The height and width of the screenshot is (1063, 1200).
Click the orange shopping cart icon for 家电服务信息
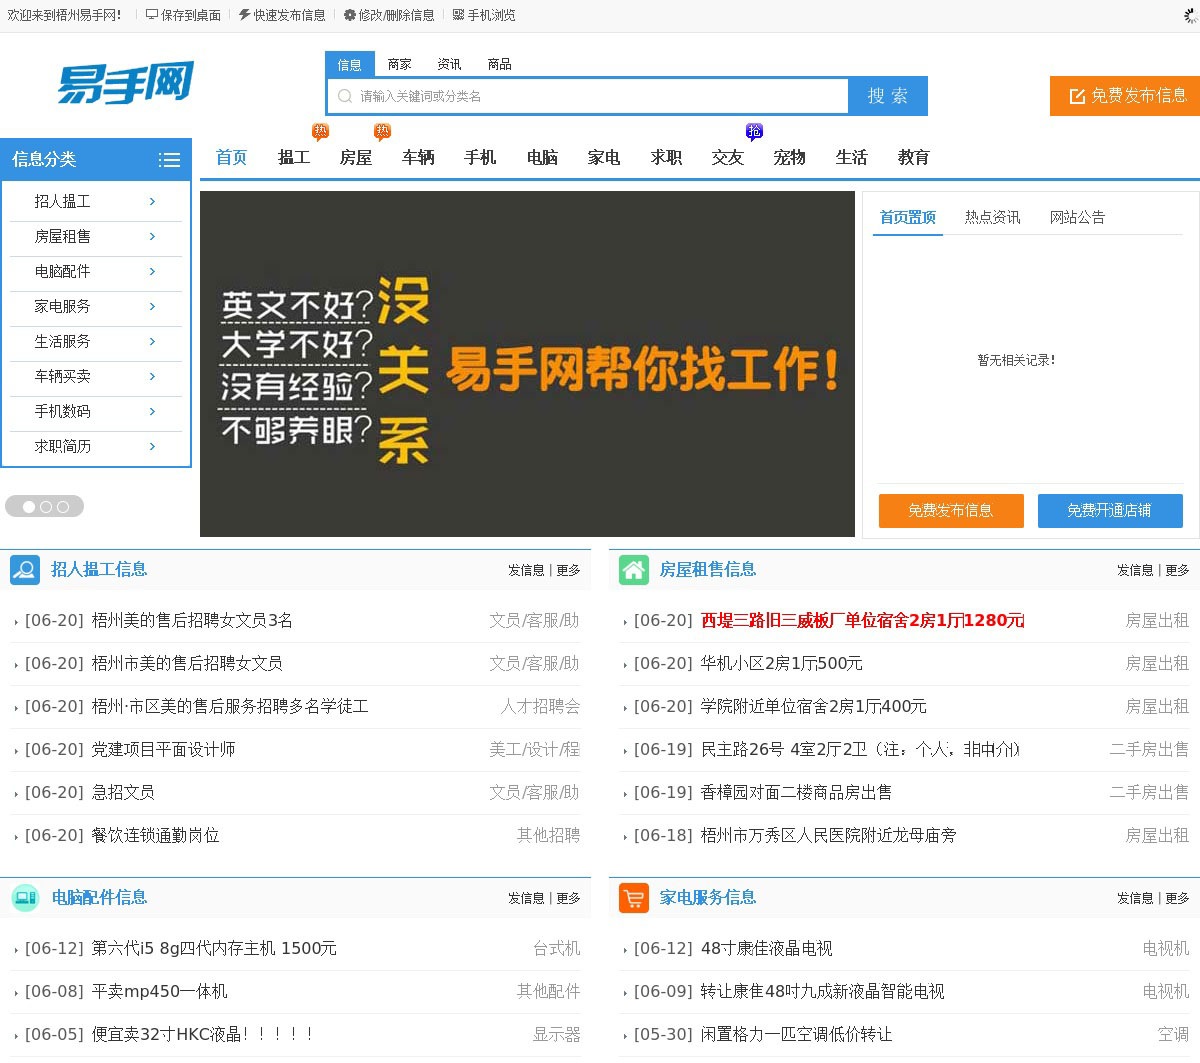point(634,898)
